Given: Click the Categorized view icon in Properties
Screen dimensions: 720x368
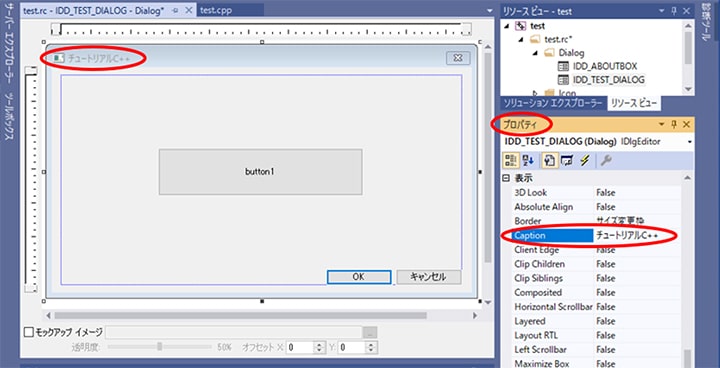Looking at the screenshot, I should coord(511,160).
